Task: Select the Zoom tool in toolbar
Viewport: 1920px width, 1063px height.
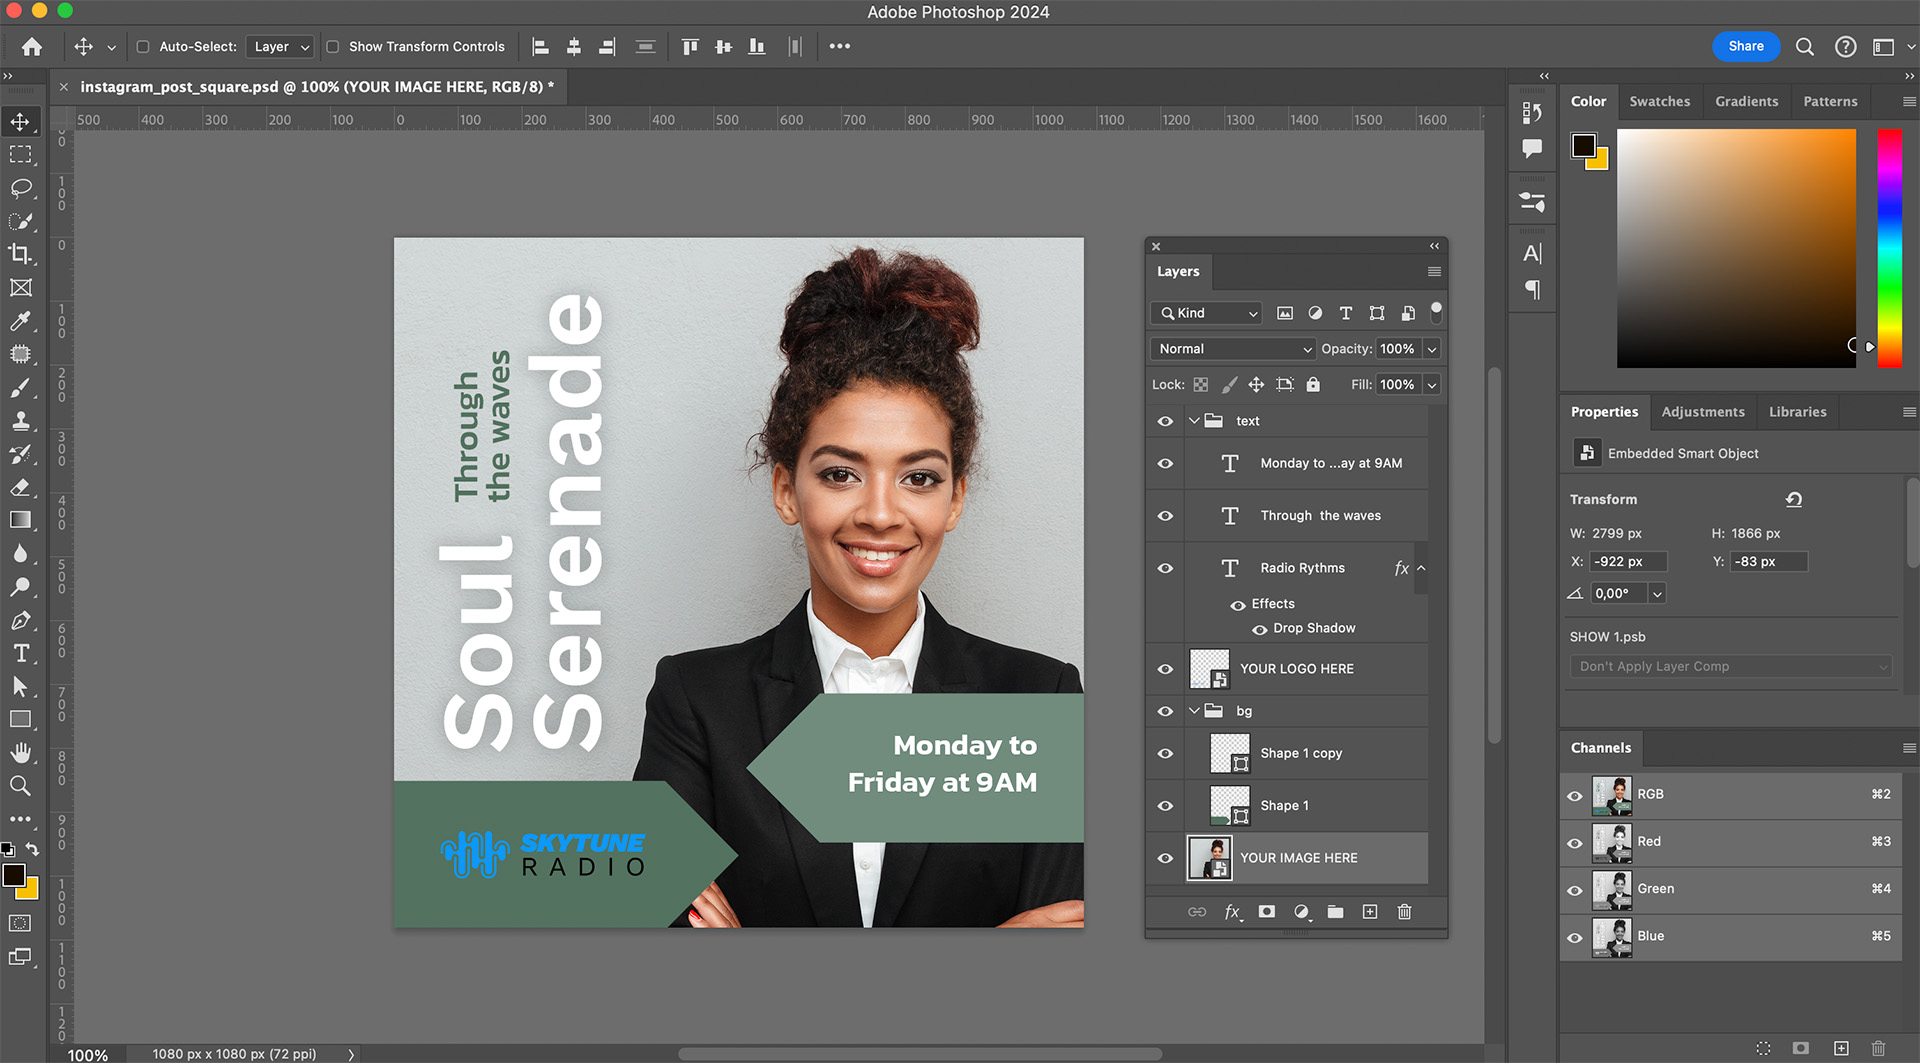Action: 20,786
